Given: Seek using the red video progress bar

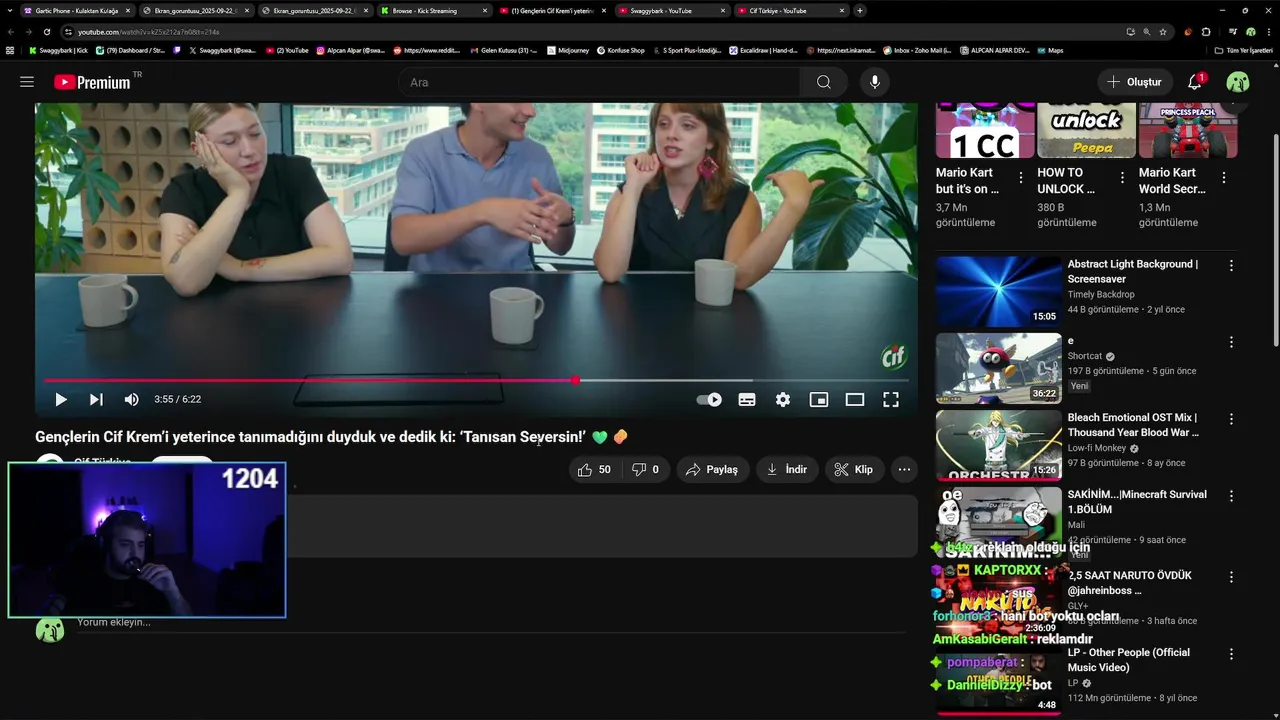Looking at the screenshot, I should click(476, 380).
